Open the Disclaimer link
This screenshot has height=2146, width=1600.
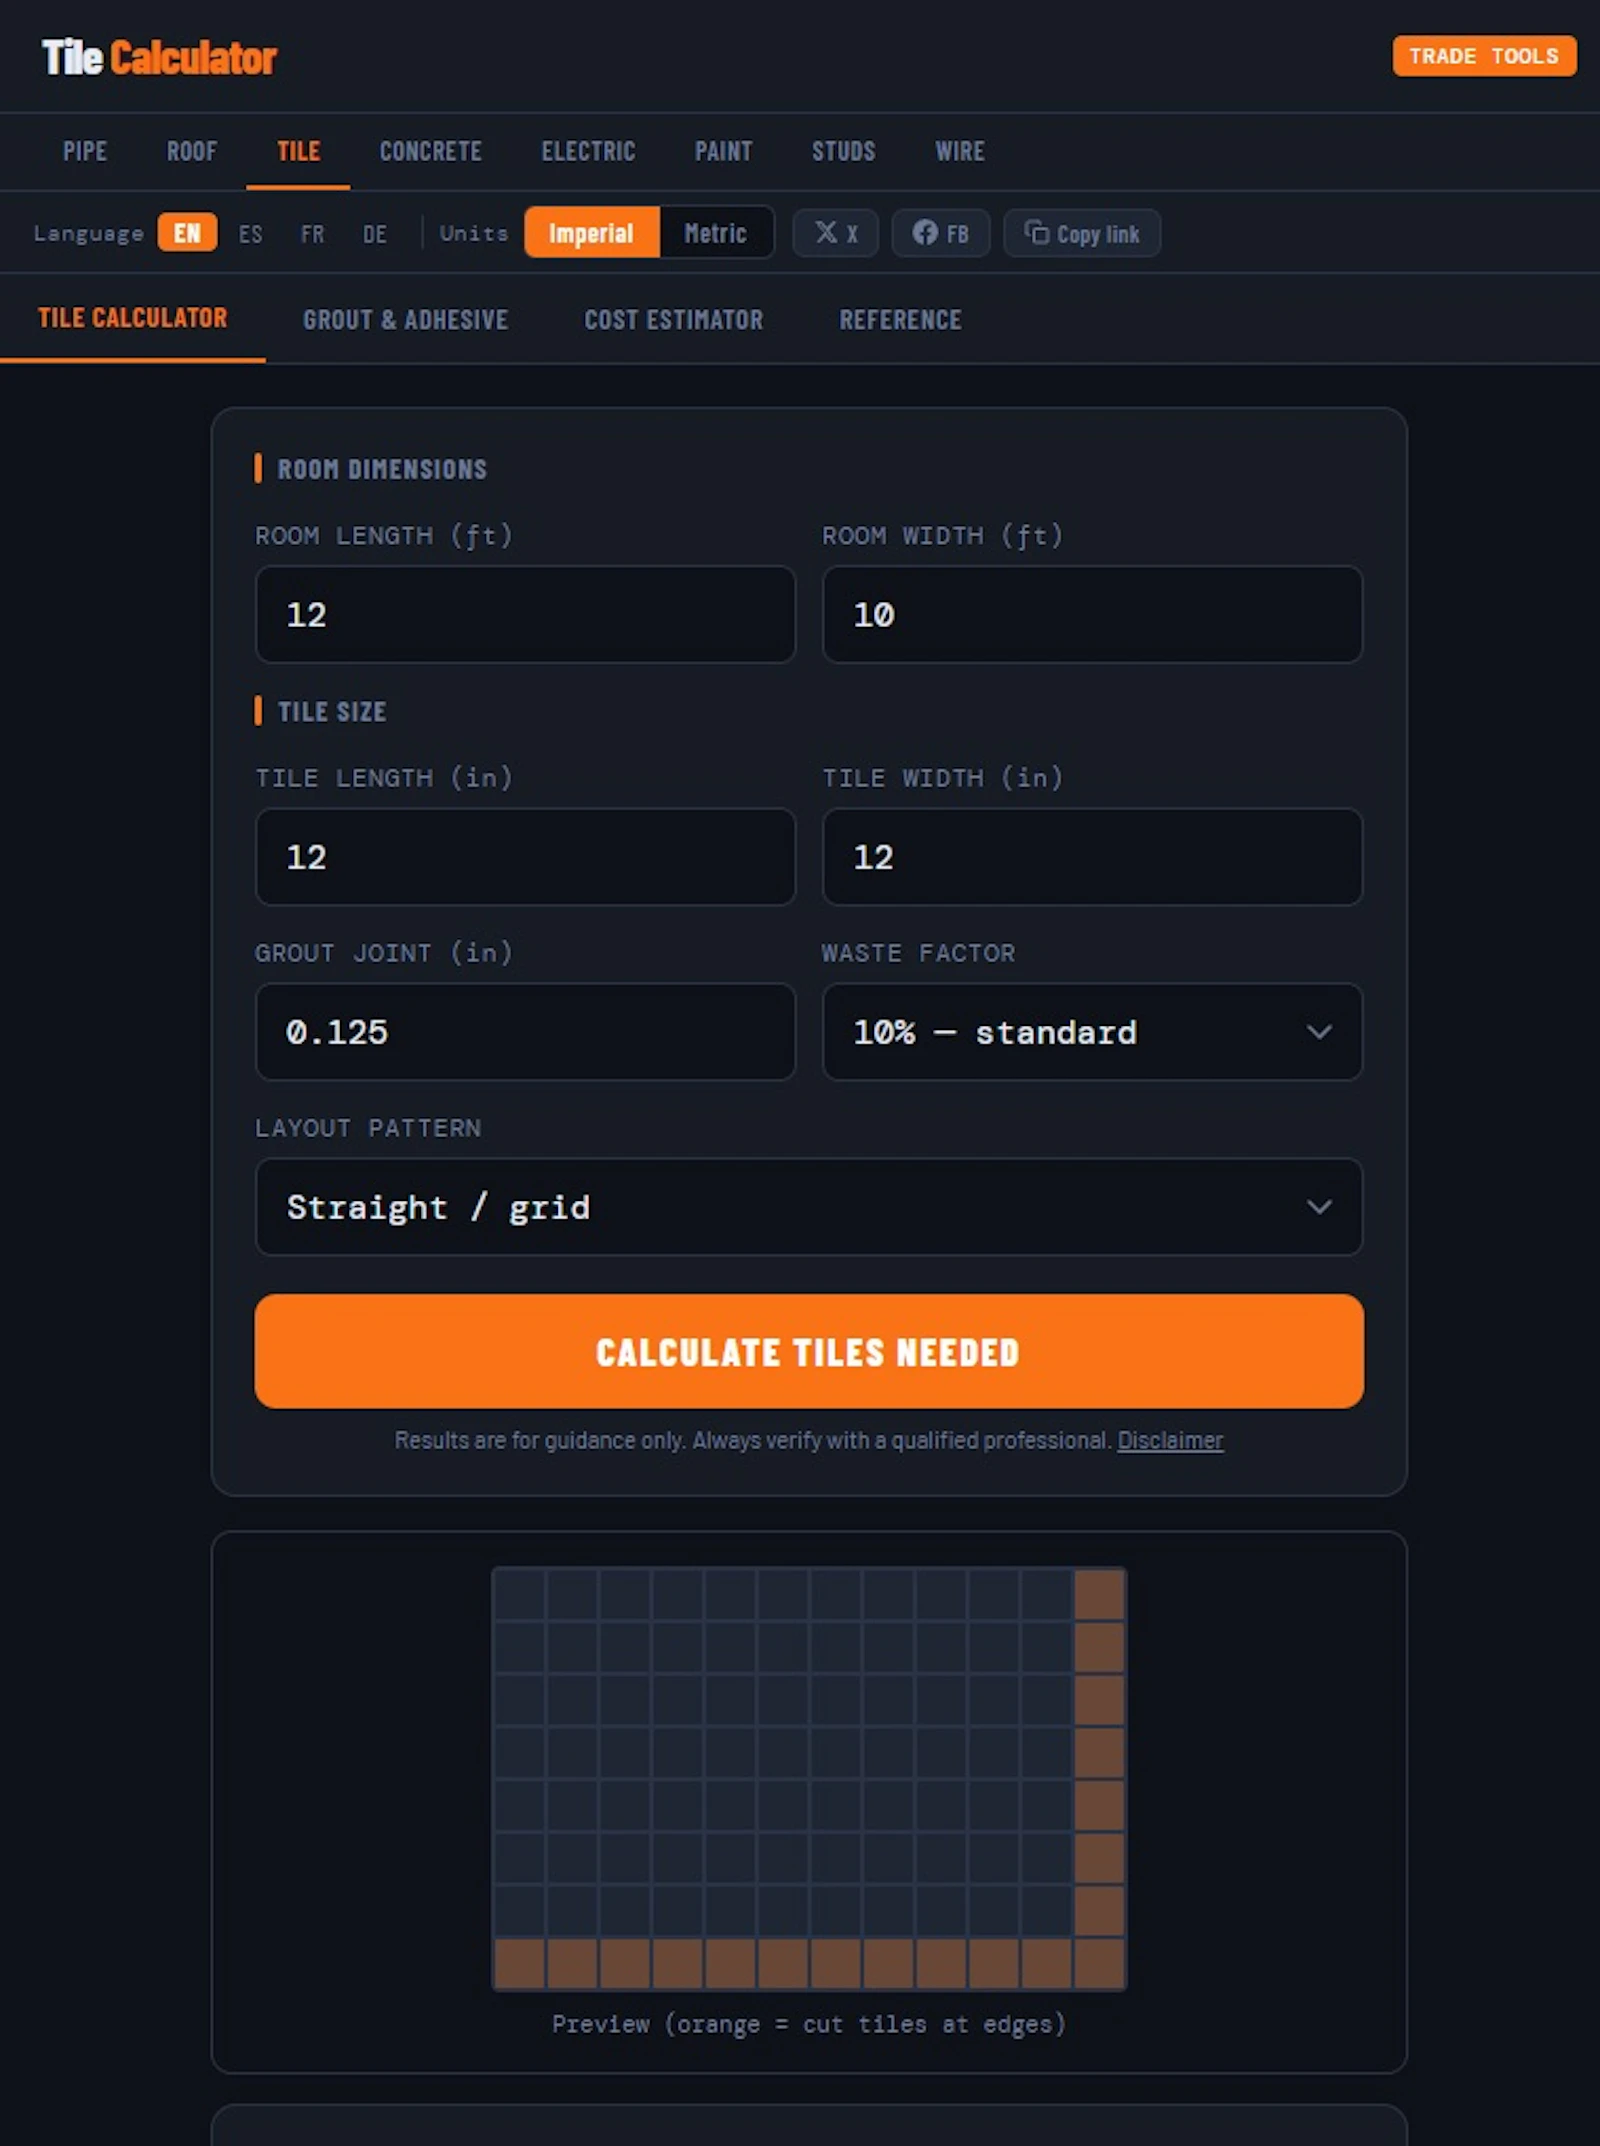pyautogui.click(x=1170, y=1440)
